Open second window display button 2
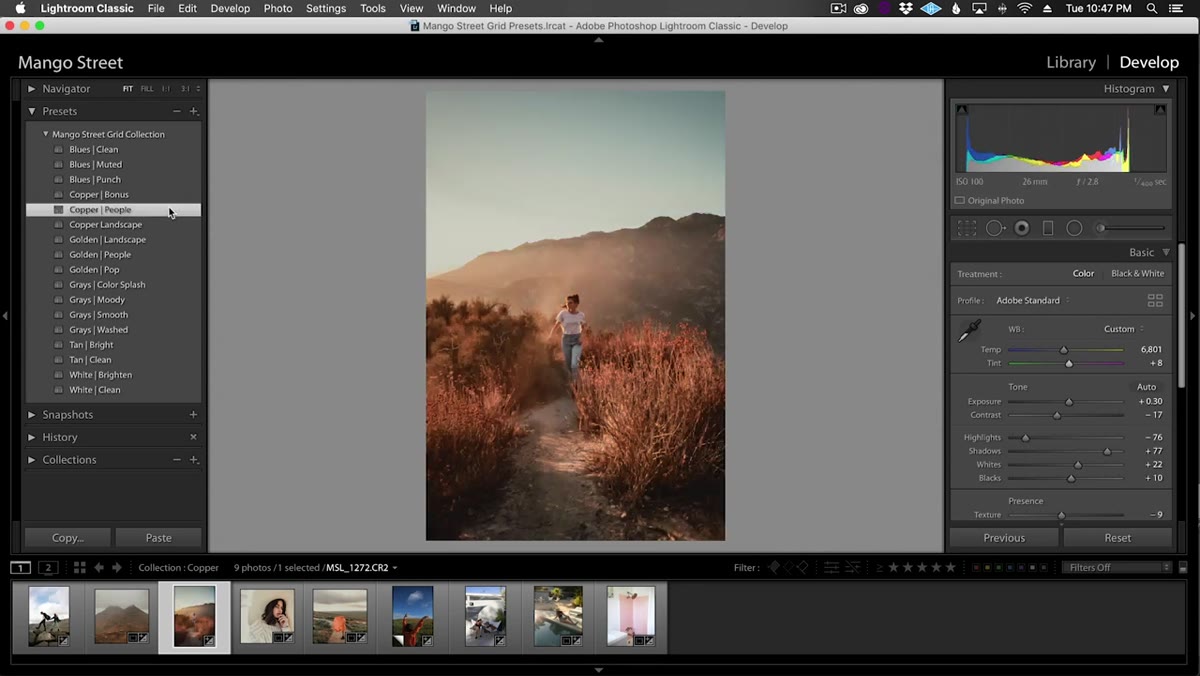The width and height of the screenshot is (1200, 676). (48, 567)
